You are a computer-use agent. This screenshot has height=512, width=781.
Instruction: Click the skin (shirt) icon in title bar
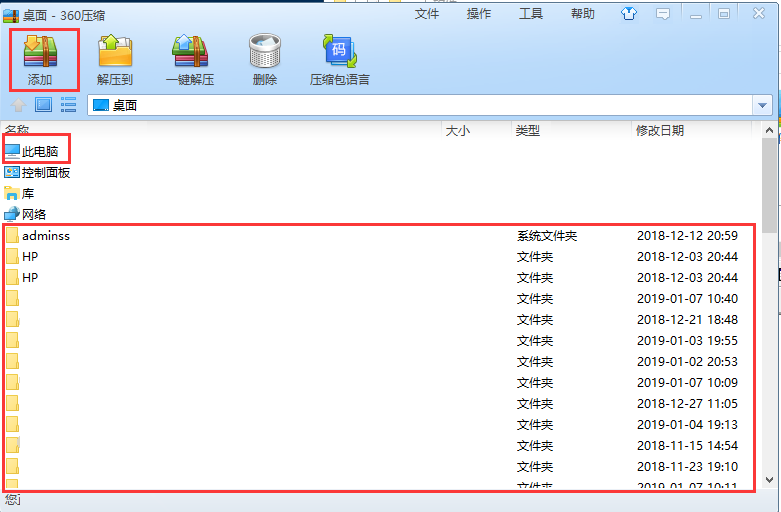pyautogui.click(x=628, y=14)
